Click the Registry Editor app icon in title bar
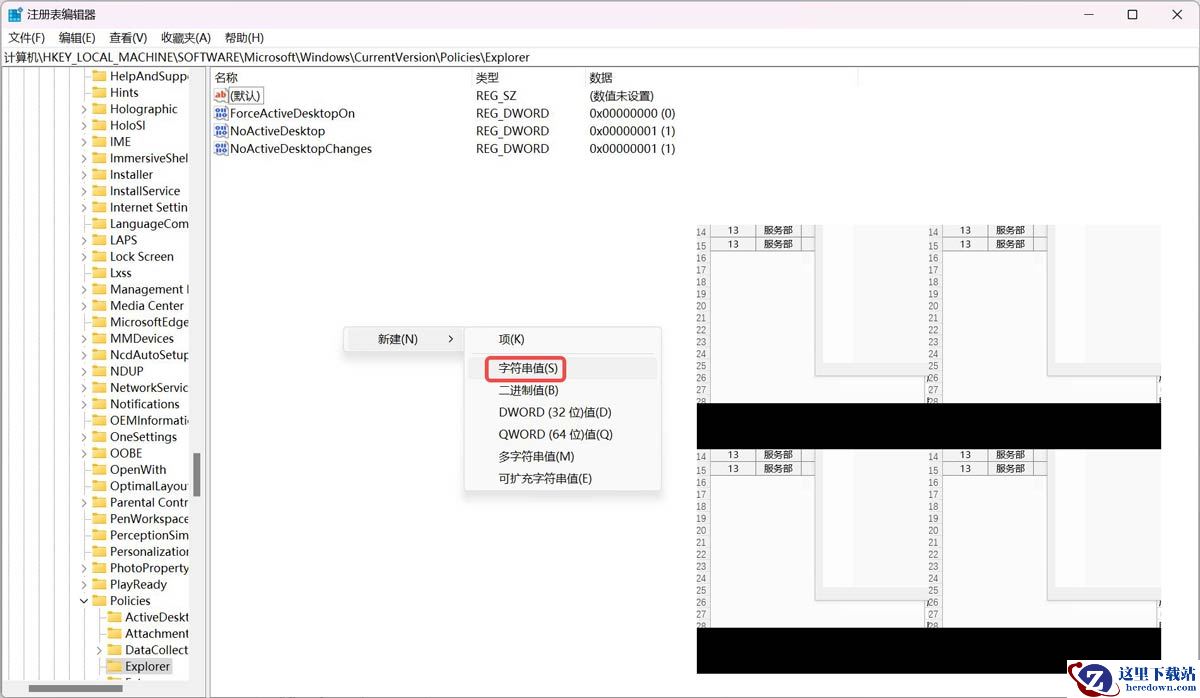Image resolution: width=1200 pixels, height=698 pixels. point(15,14)
